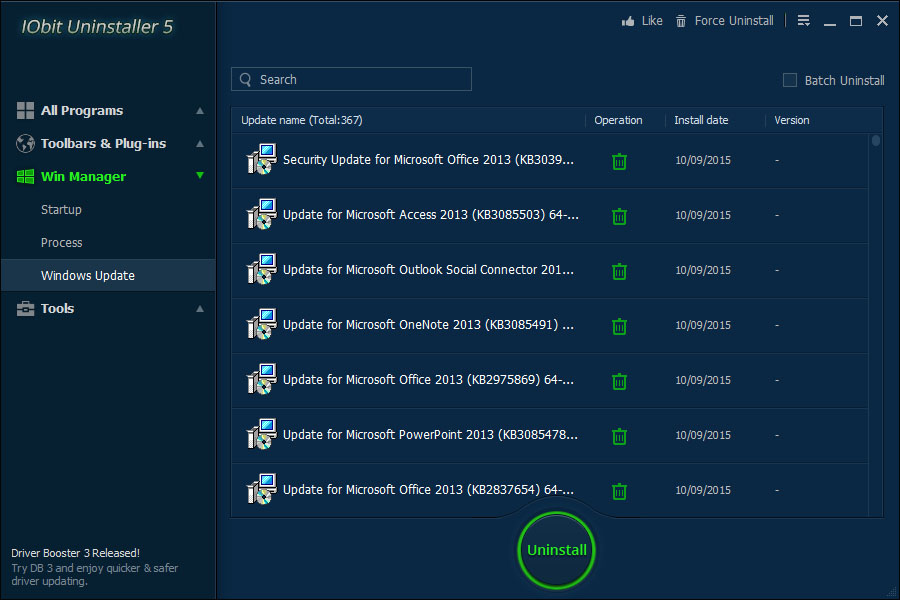This screenshot has height=600, width=900.
Task: Select Process in the sidebar
Action: (x=61, y=243)
